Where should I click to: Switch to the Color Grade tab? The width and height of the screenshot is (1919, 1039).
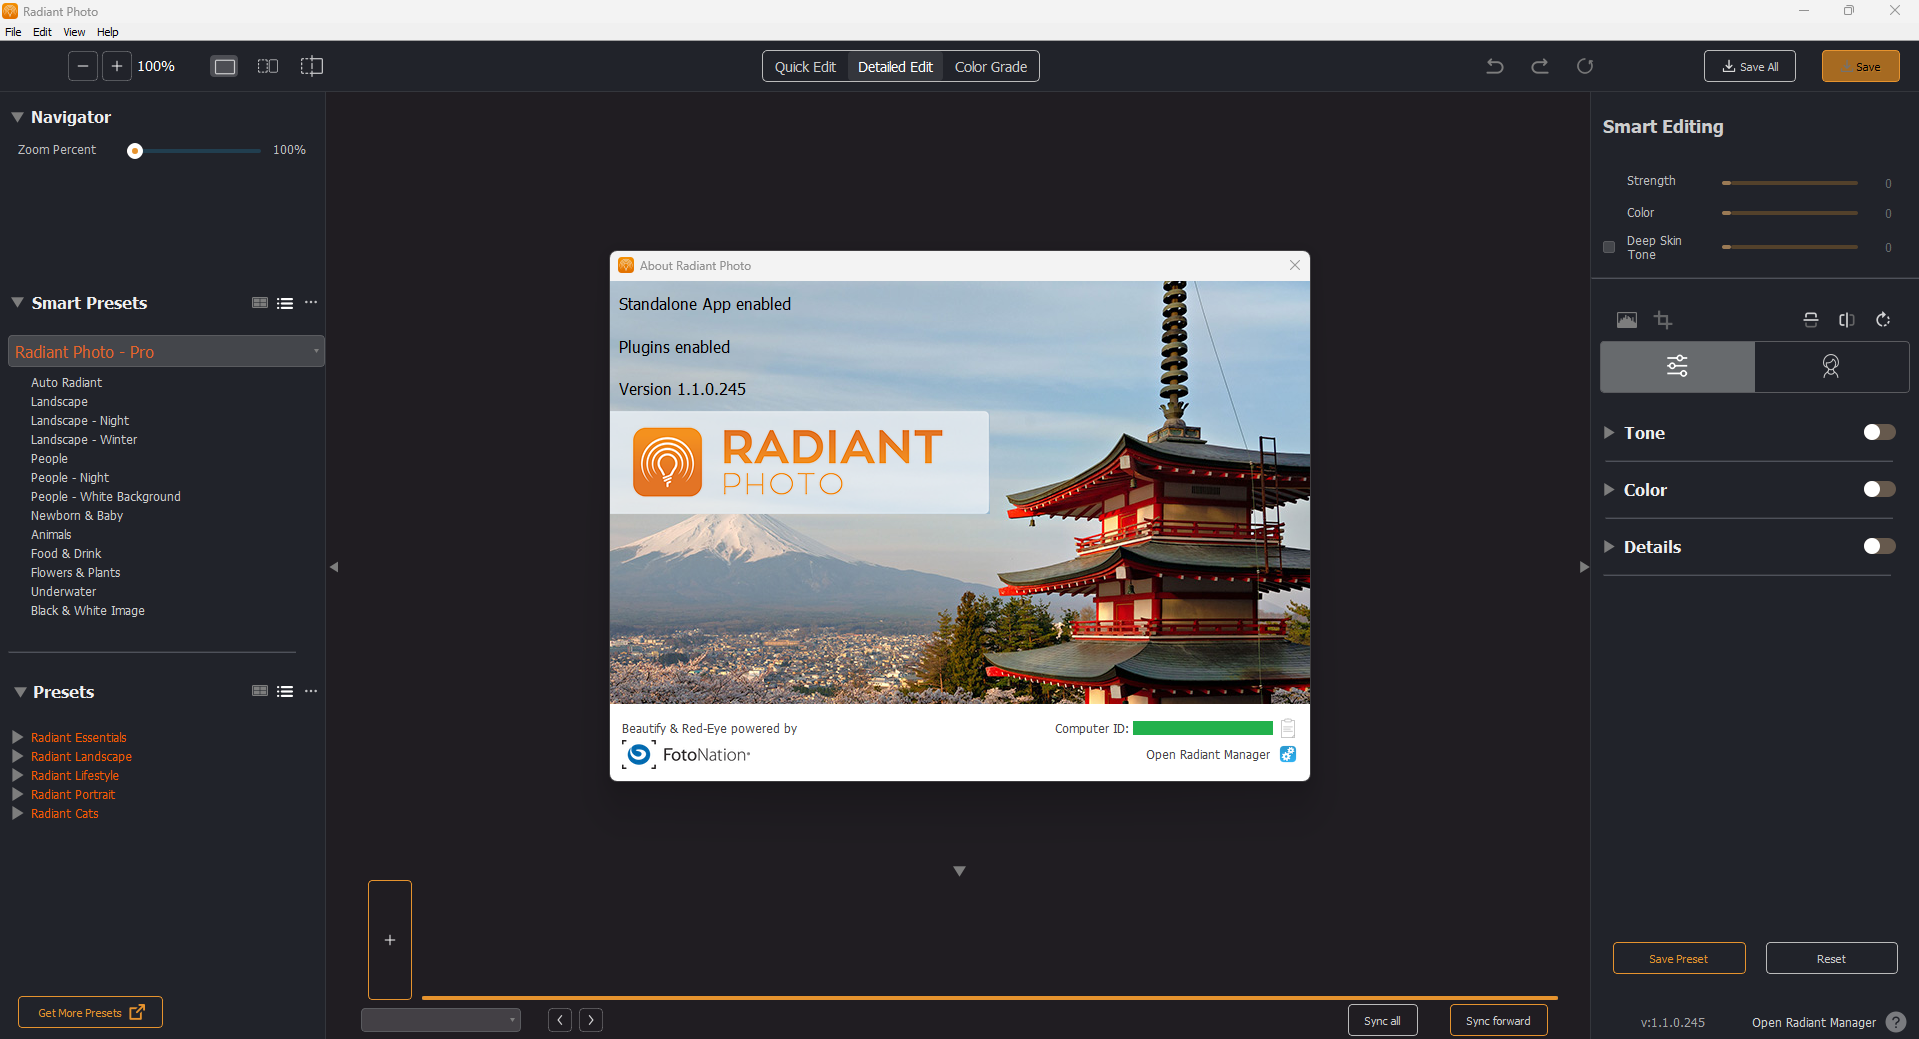991,66
